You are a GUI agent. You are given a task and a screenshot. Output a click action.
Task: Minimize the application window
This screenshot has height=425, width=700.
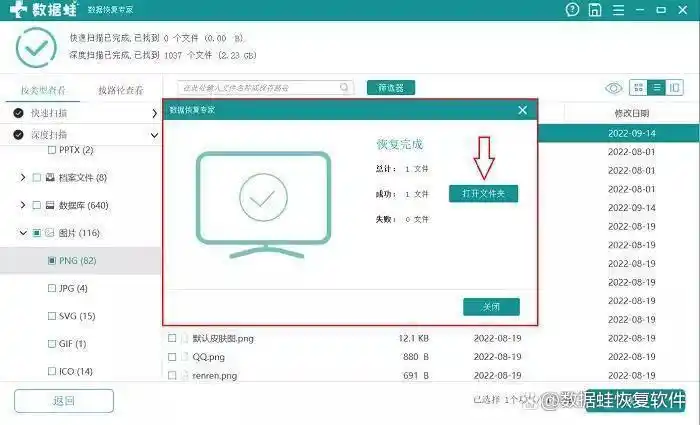pos(640,9)
